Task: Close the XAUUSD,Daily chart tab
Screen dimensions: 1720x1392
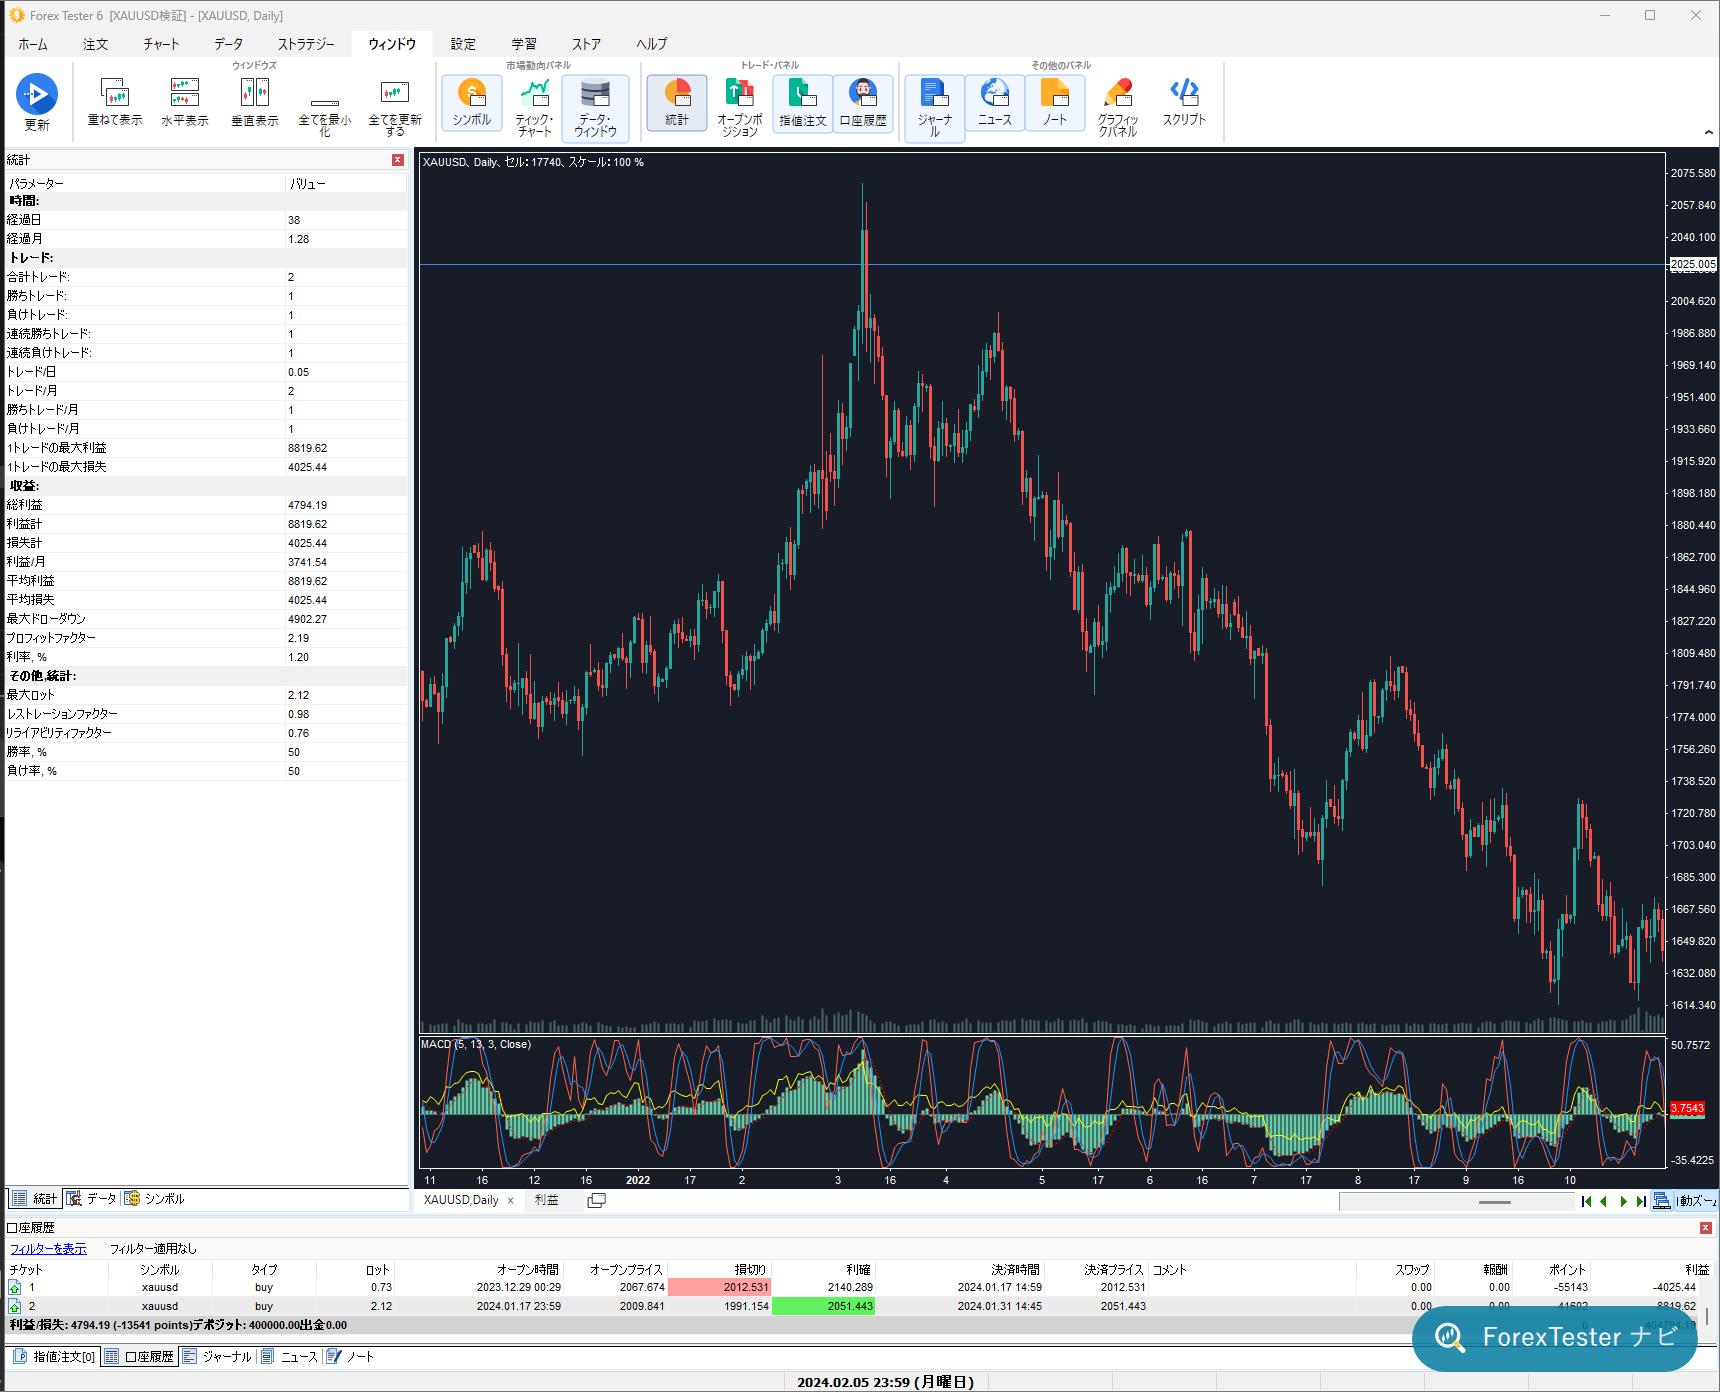Action: tap(511, 1201)
